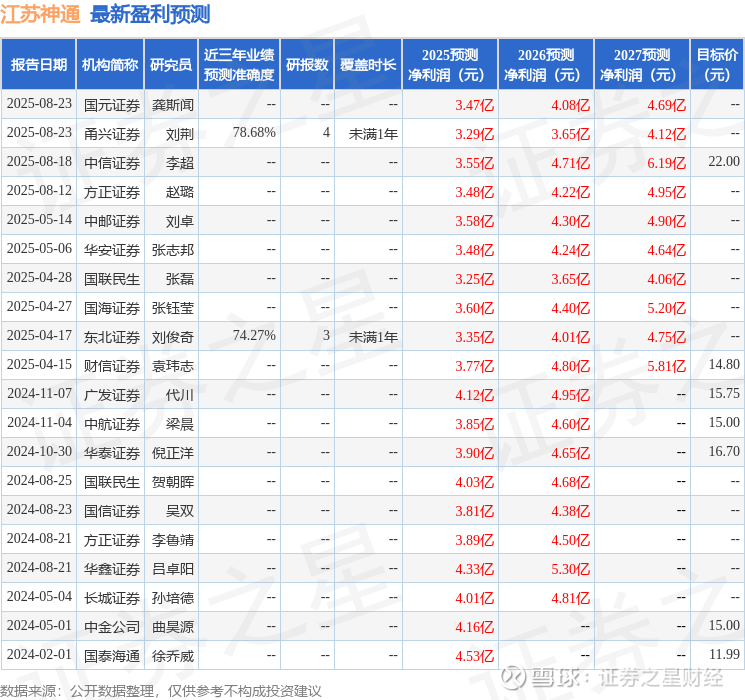Click the 数据来源 disclaimer footer text
Image resolution: width=745 pixels, height=700 pixels.
[161, 690]
